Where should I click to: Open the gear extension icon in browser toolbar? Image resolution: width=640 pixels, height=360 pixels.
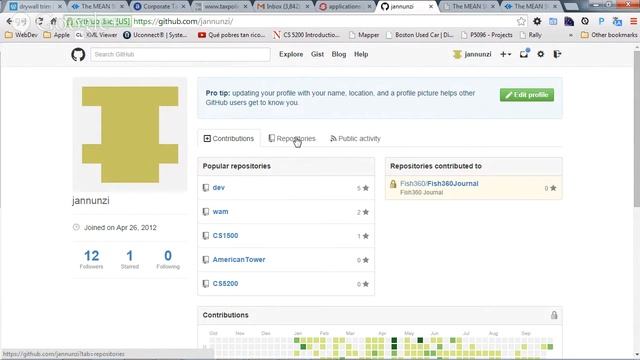(x=537, y=21)
